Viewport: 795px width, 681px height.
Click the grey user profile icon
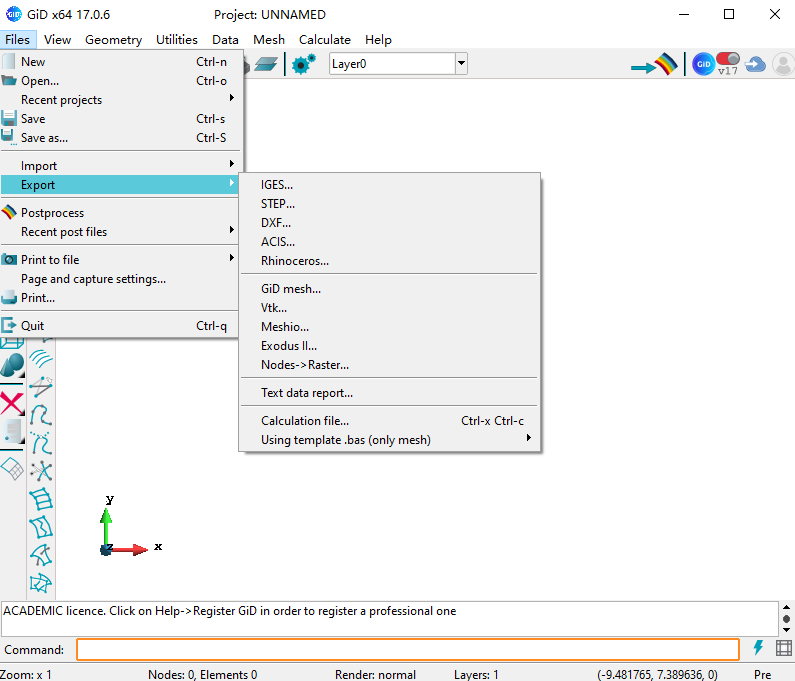[783, 64]
